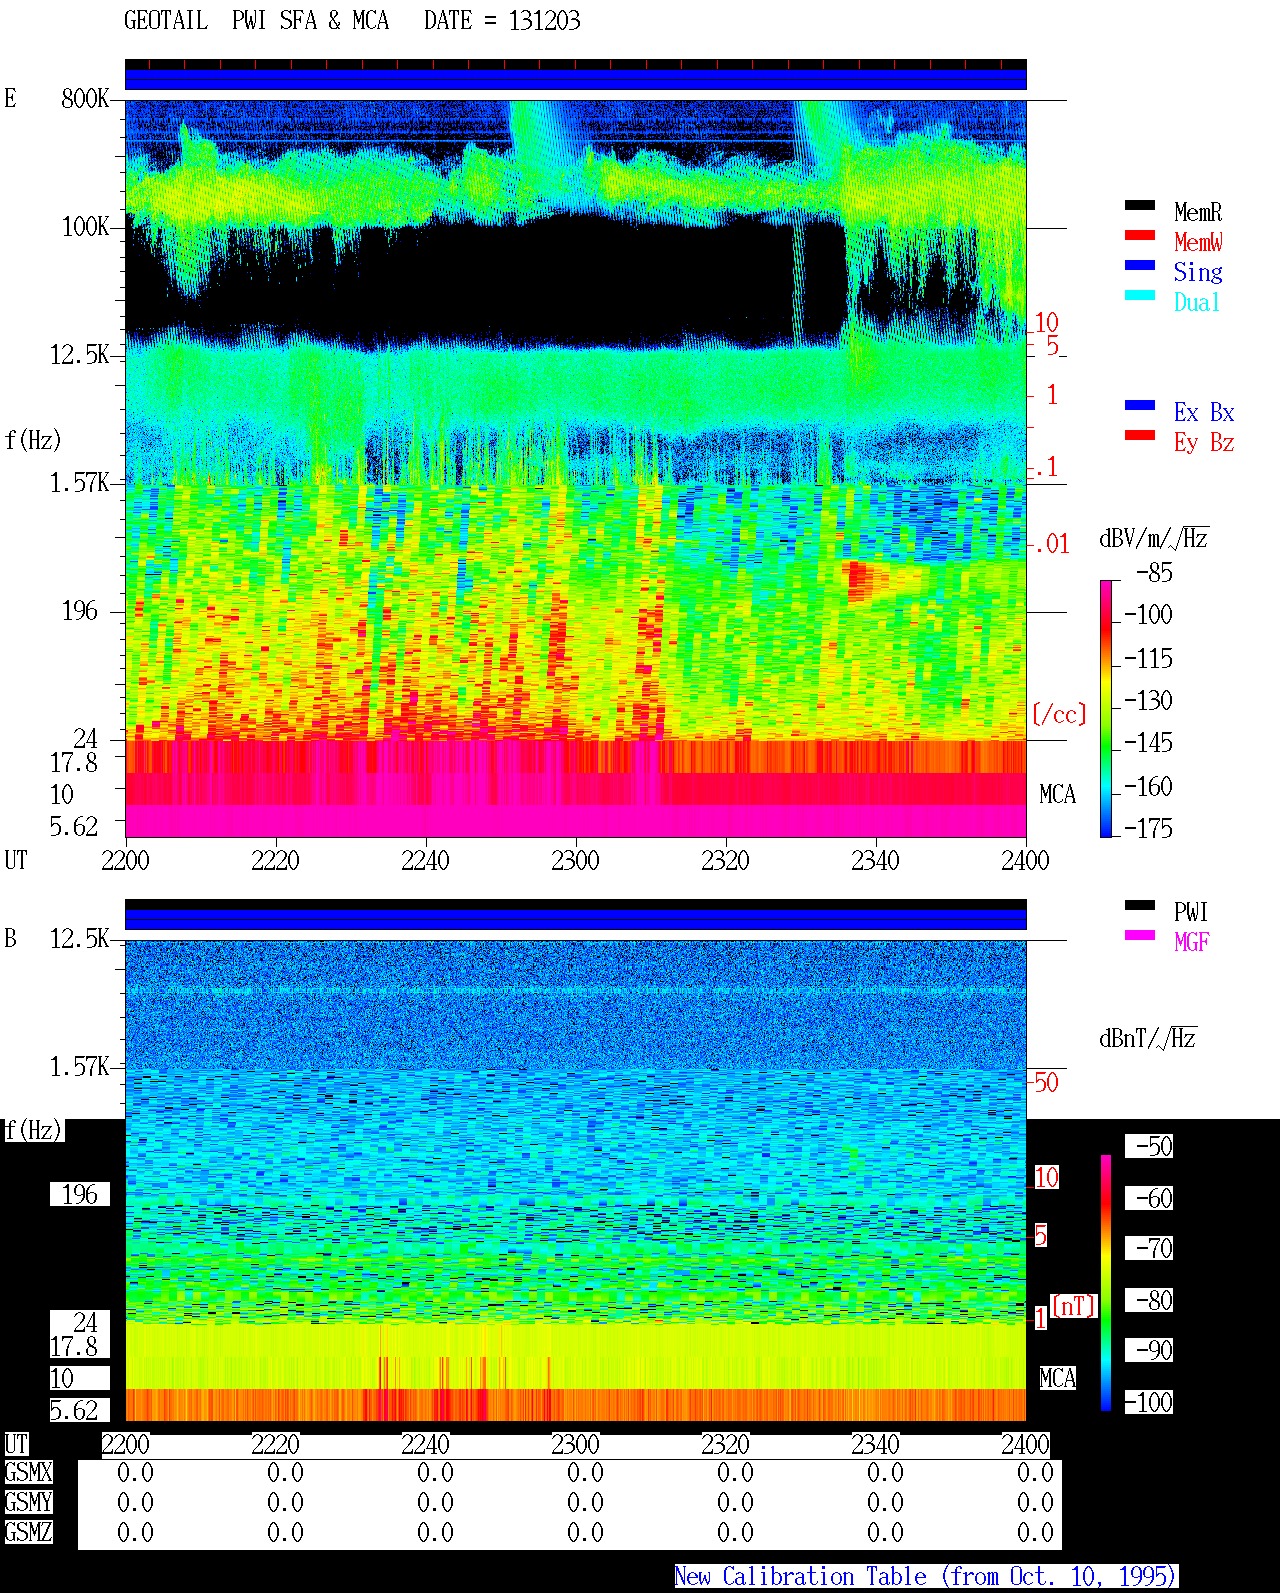Click the dBV/m electric field color scale bar

pos(1106,708)
